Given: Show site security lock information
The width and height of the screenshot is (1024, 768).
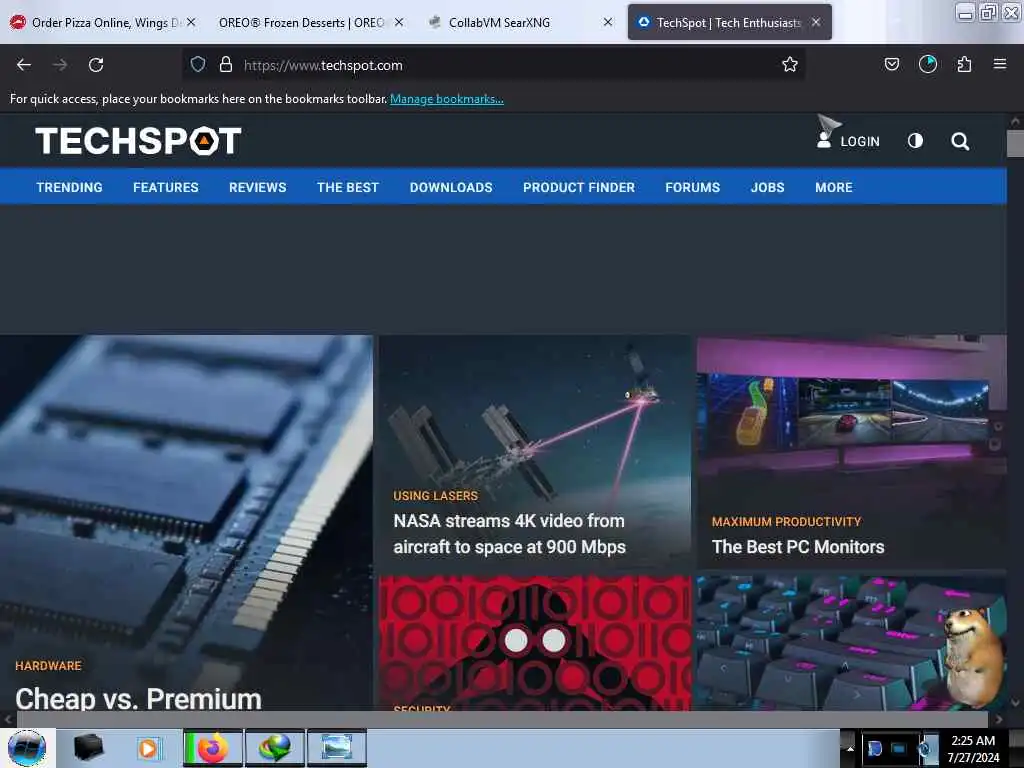Looking at the screenshot, I should pyautogui.click(x=226, y=64).
